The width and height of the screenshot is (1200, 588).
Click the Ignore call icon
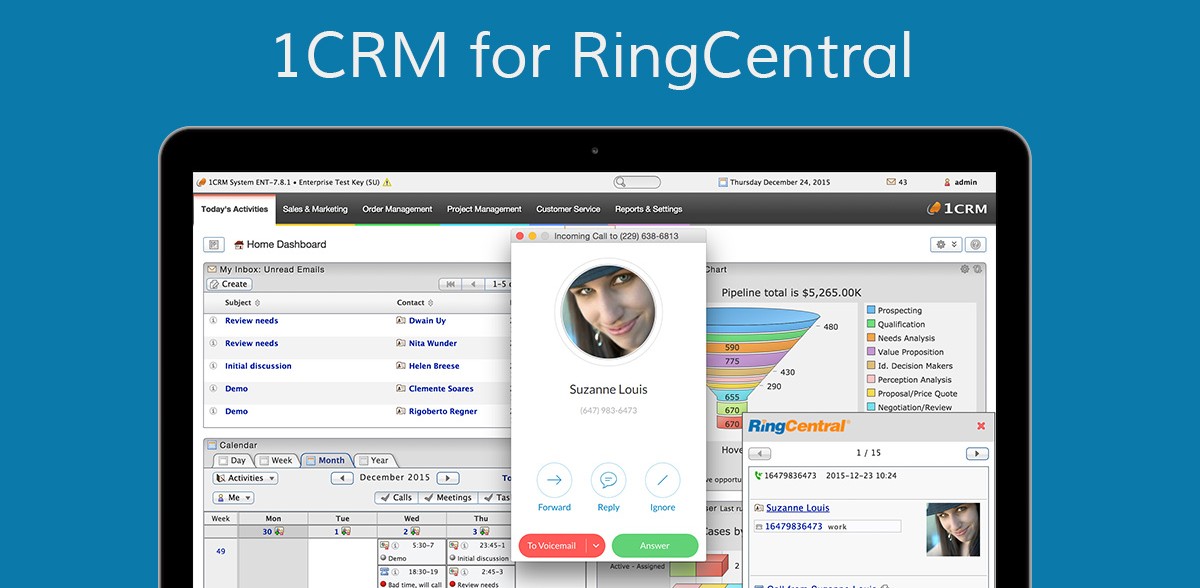click(662, 480)
